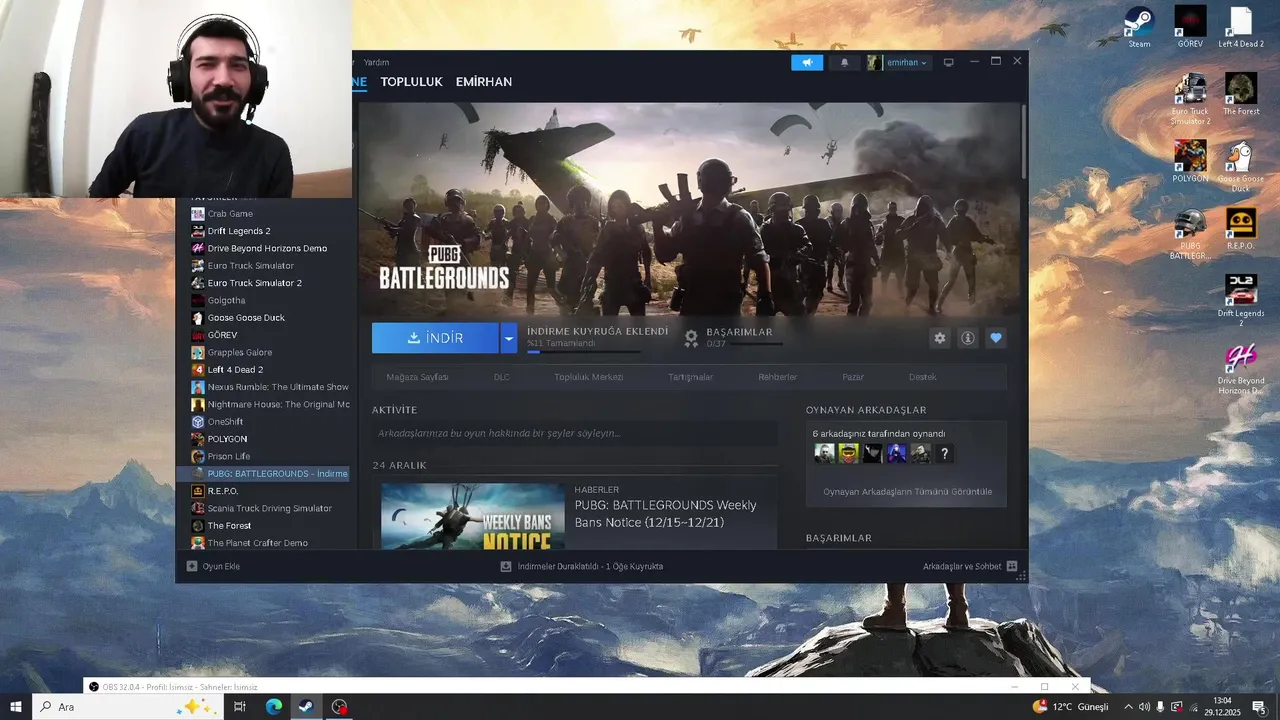Open the Pazar link
This screenshot has height=720, width=1280.
click(853, 377)
